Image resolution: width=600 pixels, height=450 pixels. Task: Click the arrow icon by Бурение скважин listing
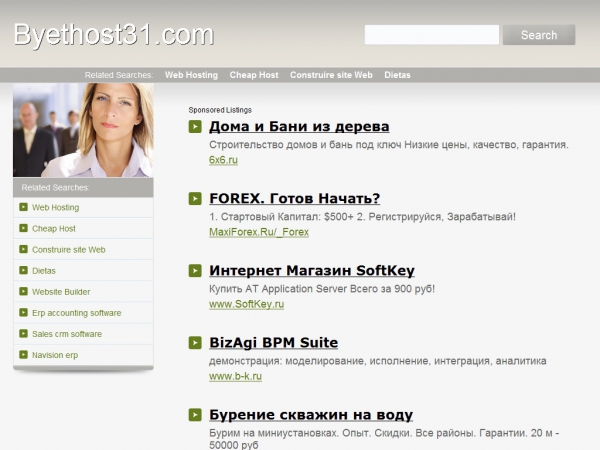(195, 415)
